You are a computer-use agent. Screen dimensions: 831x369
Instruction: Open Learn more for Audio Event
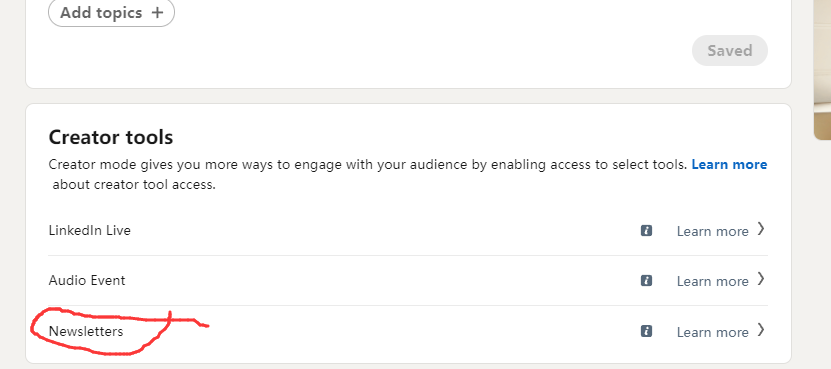click(x=712, y=281)
